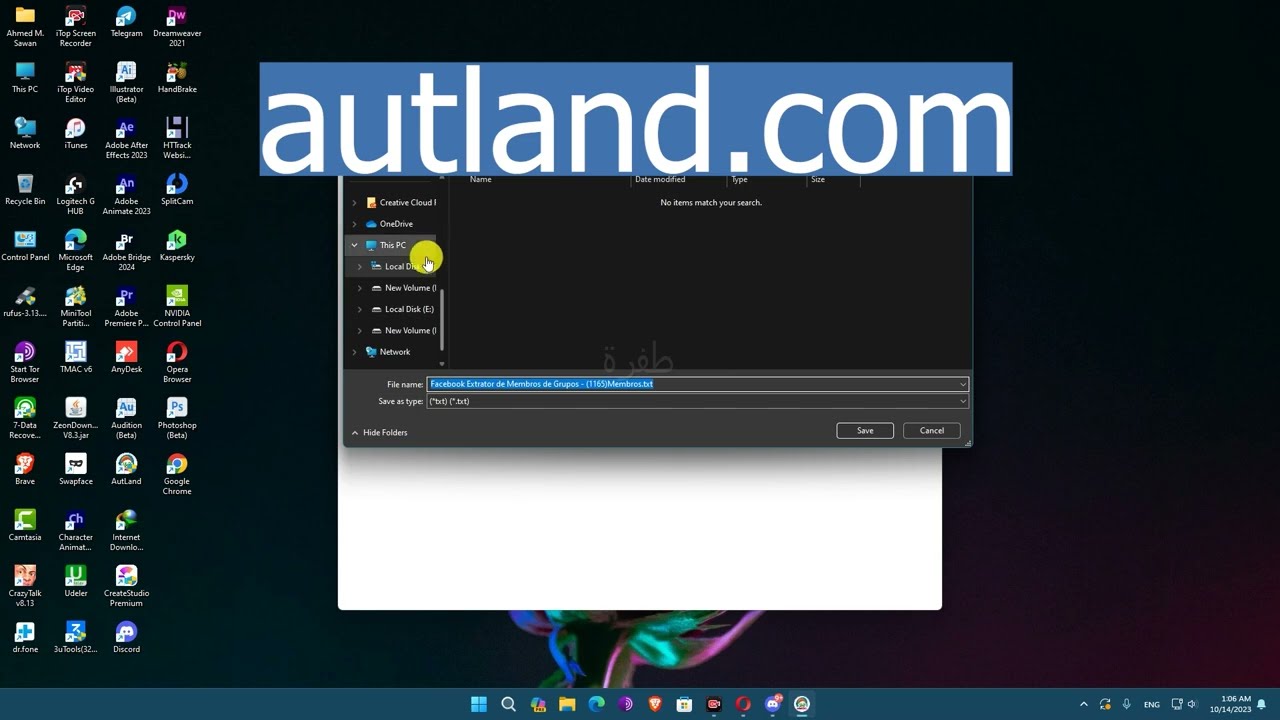Open Microsoft Store from the taskbar
Screen dimensions: 1280x720
tap(684, 704)
